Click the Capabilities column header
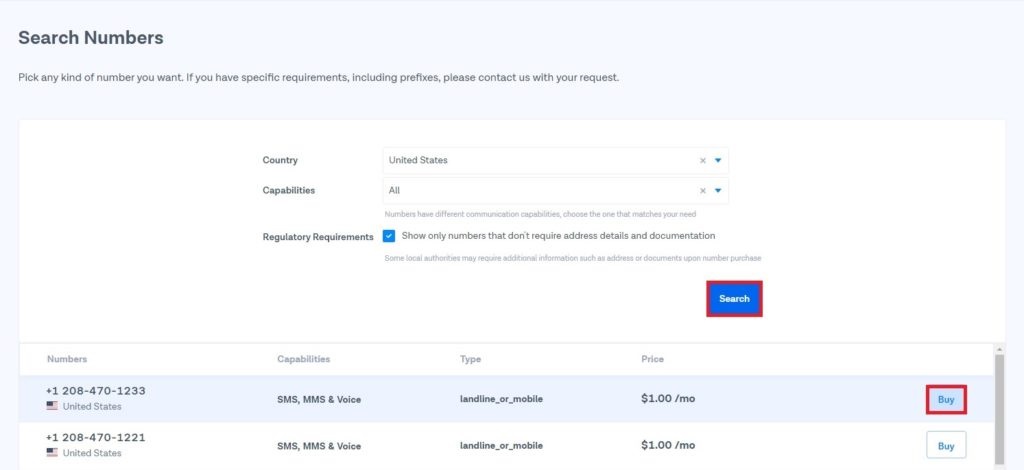 pyautogui.click(x=304, y=359)
